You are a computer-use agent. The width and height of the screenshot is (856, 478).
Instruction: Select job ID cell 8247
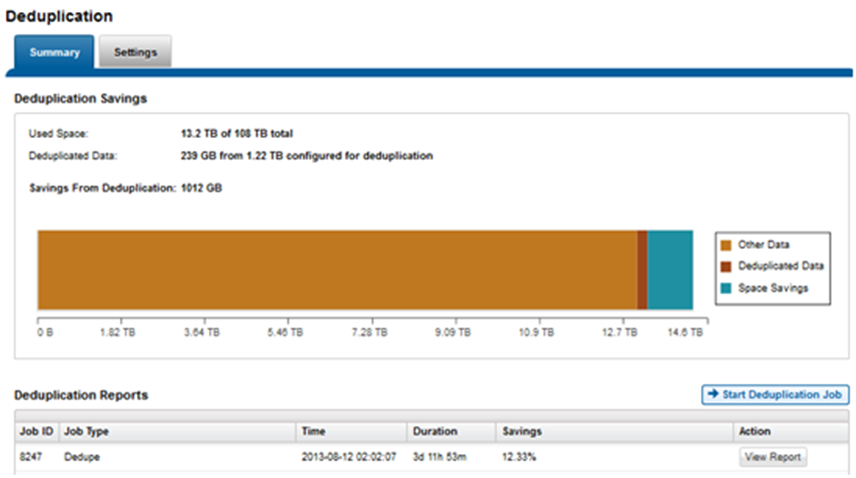point(31,457)
